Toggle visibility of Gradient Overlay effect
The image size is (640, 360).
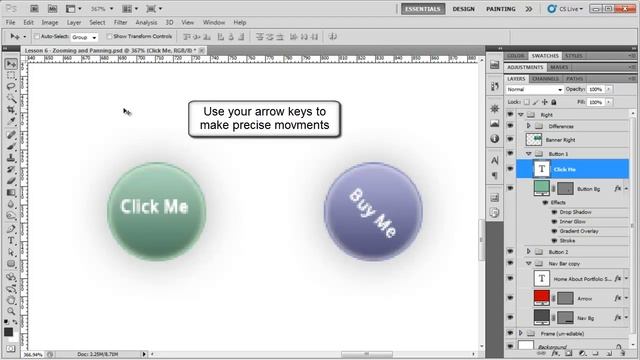tap(554, 231)
